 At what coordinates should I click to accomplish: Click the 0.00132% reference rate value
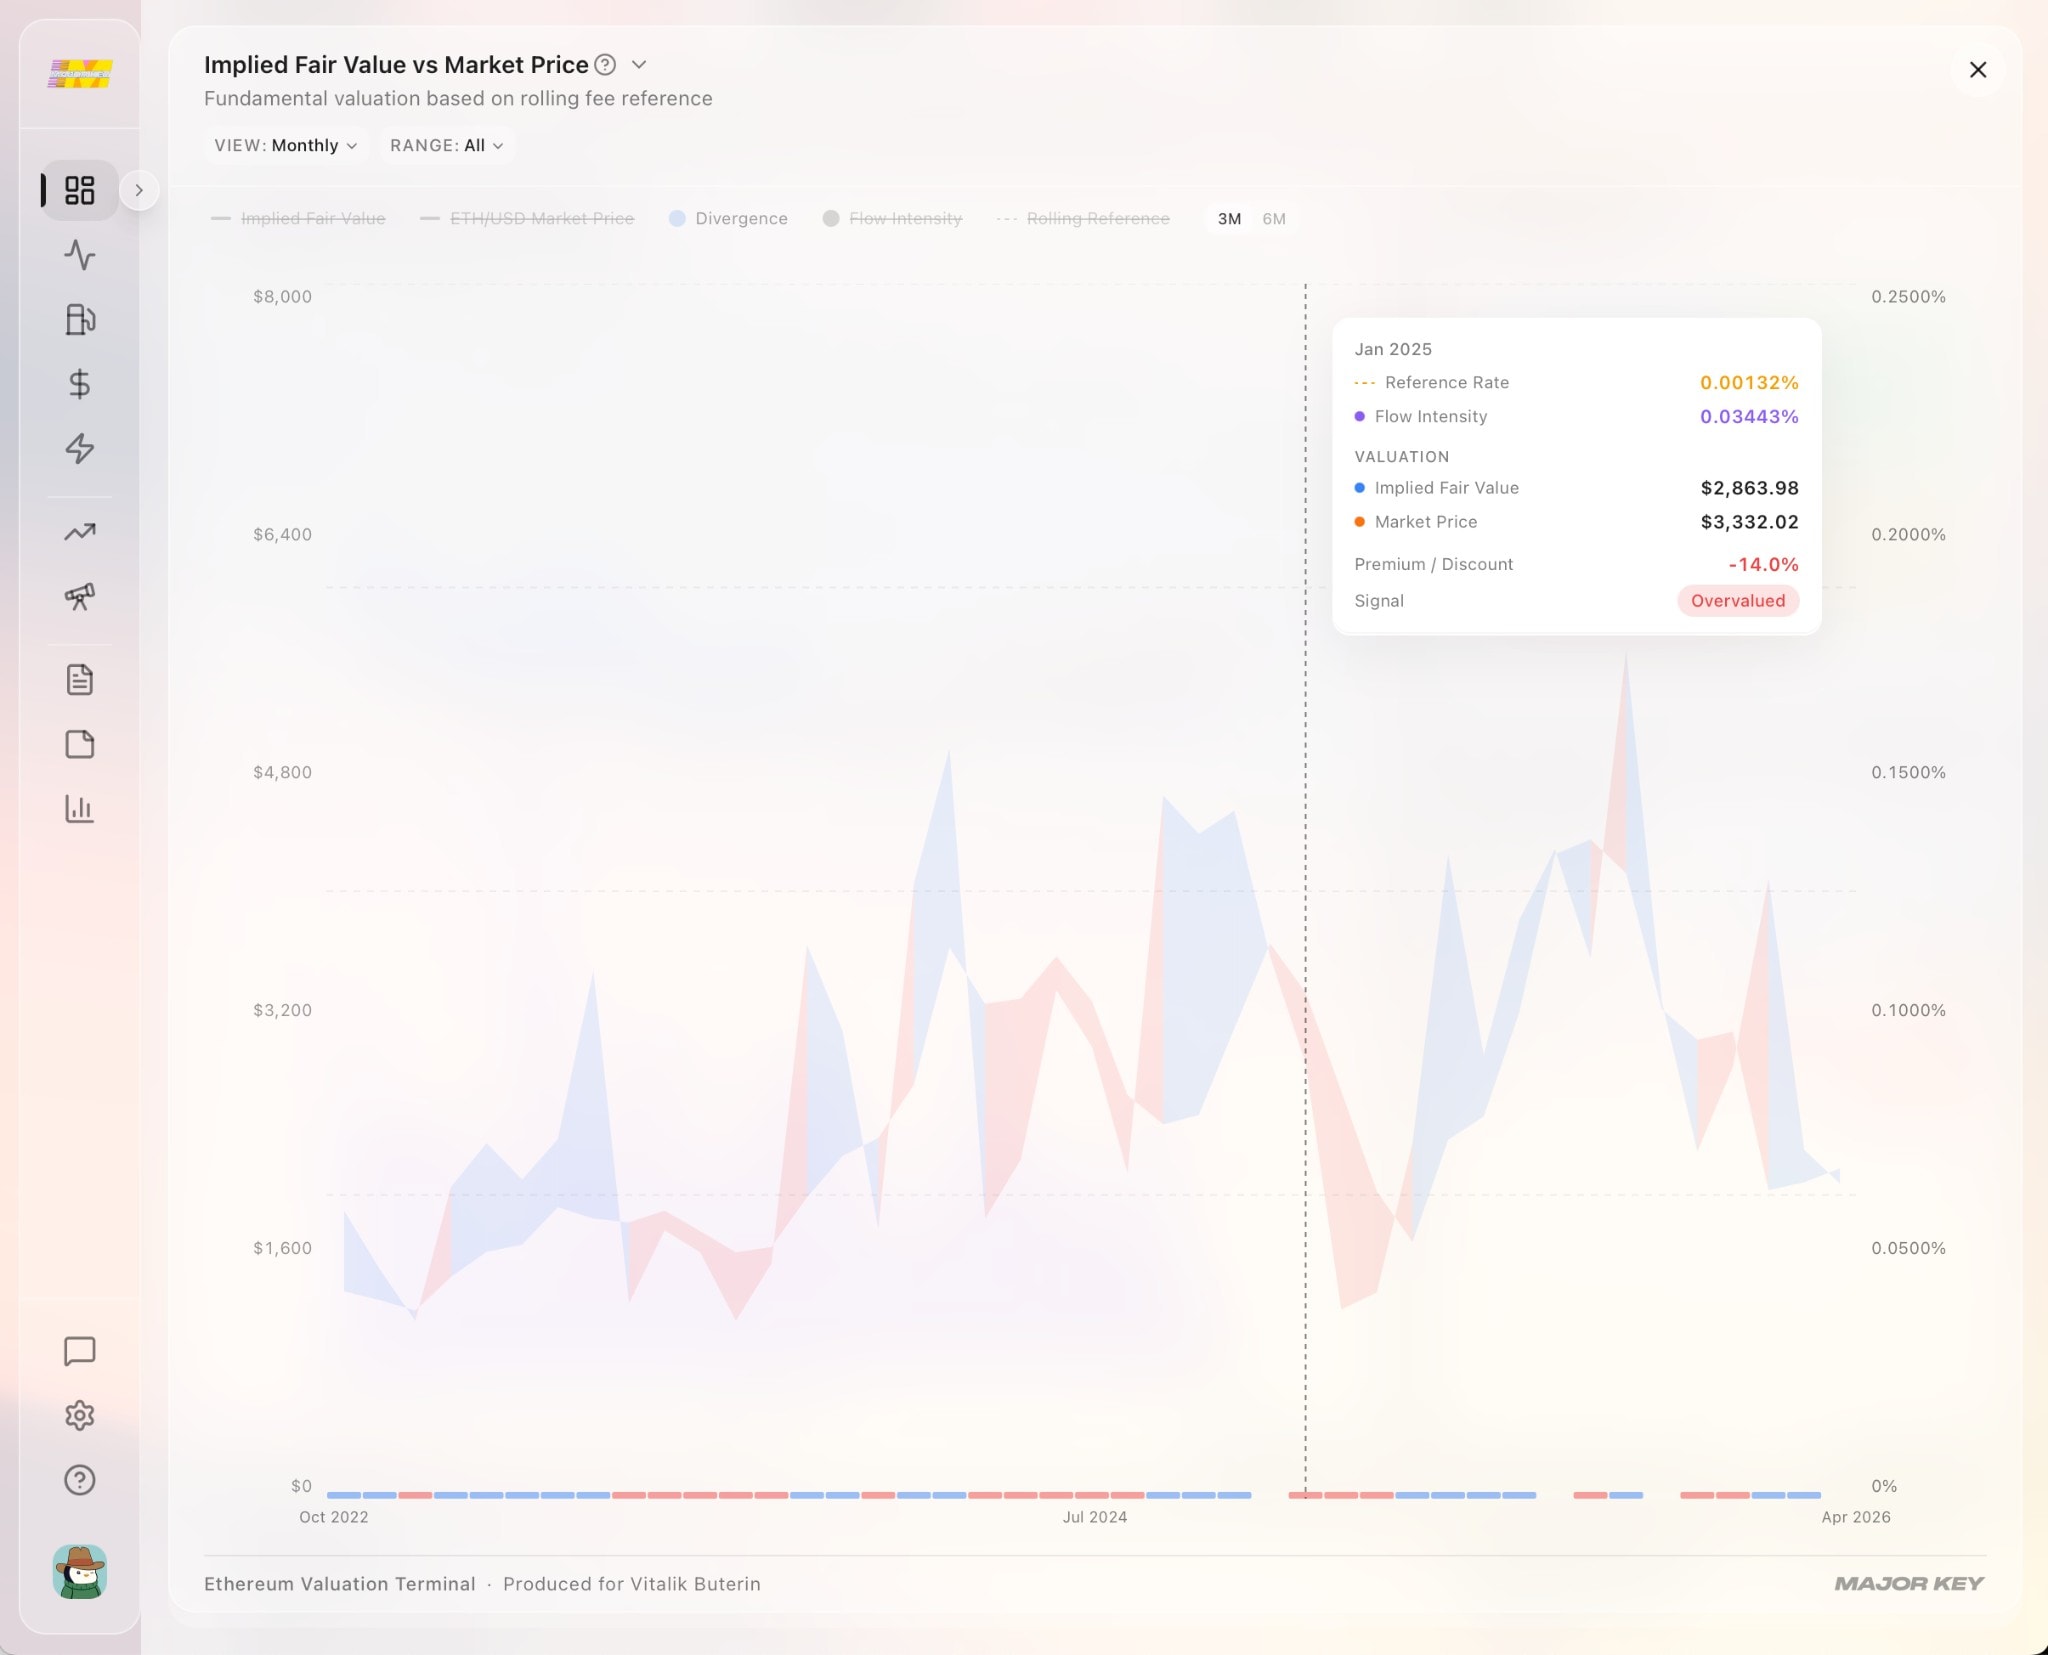[x=1749, y=382]
